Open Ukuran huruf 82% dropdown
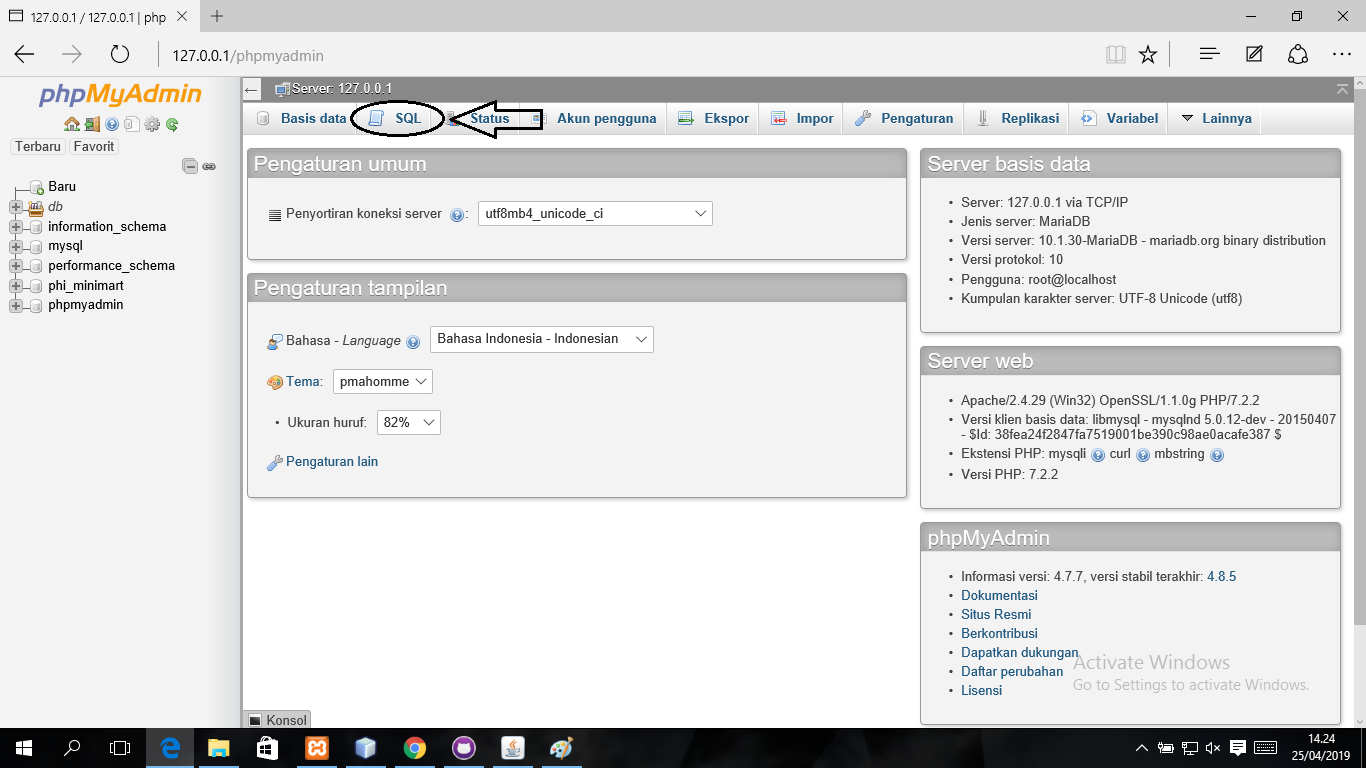This screenshot has height=768, width=1366. 409,422
